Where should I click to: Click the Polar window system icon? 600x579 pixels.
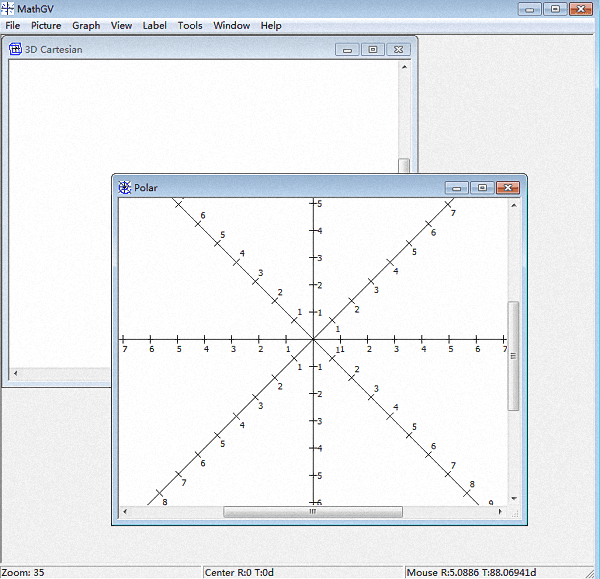[125, 187]
